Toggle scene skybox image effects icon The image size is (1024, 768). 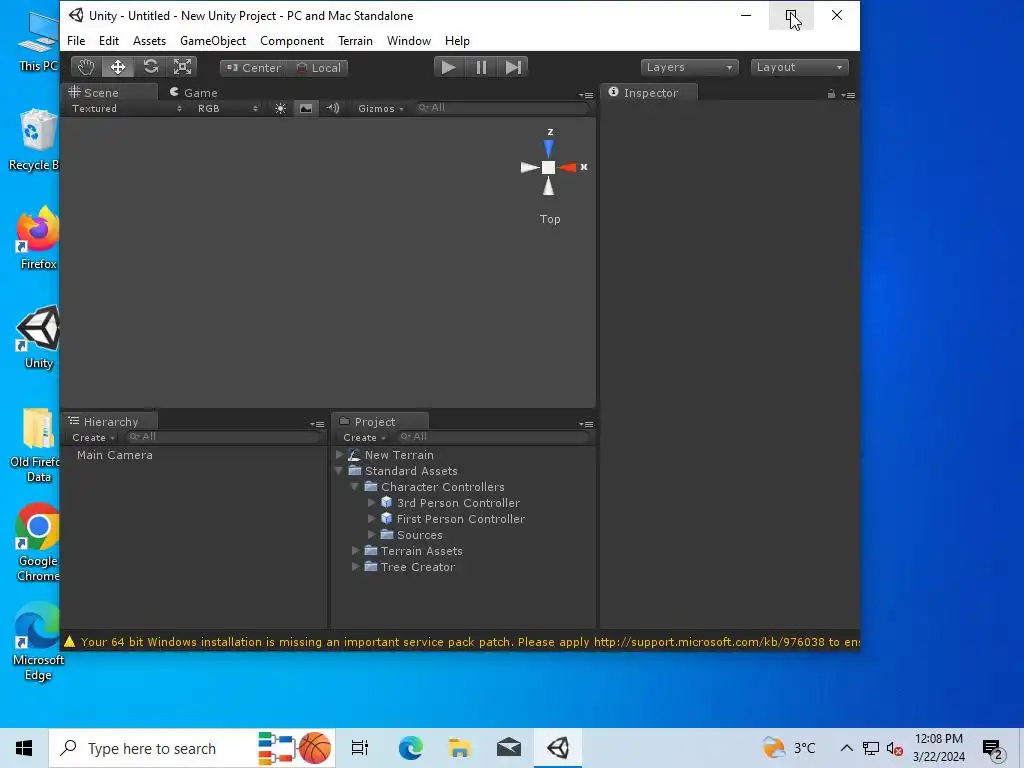pos(306,108)
